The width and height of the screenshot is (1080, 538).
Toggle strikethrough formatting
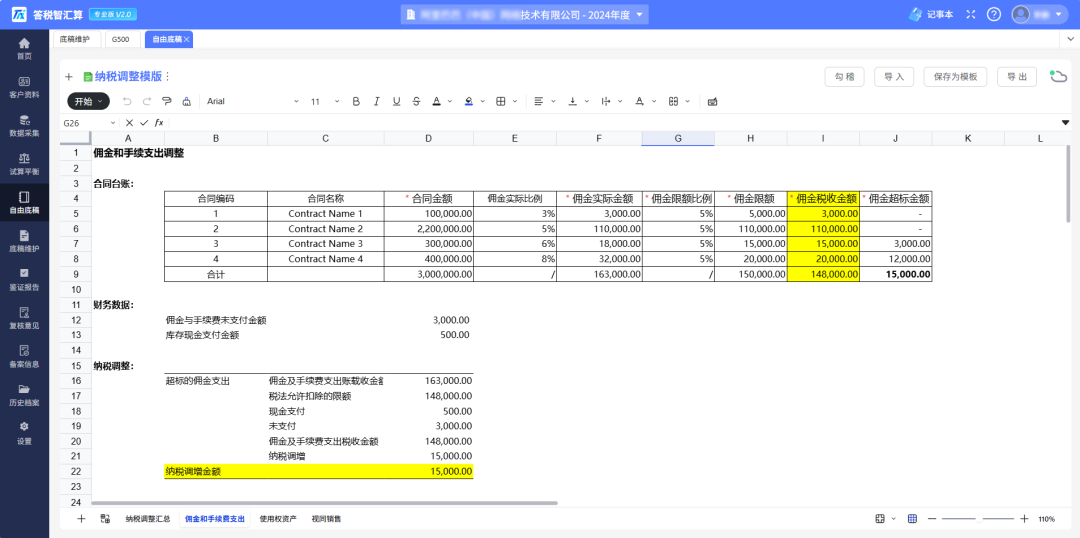pos(415,101)
